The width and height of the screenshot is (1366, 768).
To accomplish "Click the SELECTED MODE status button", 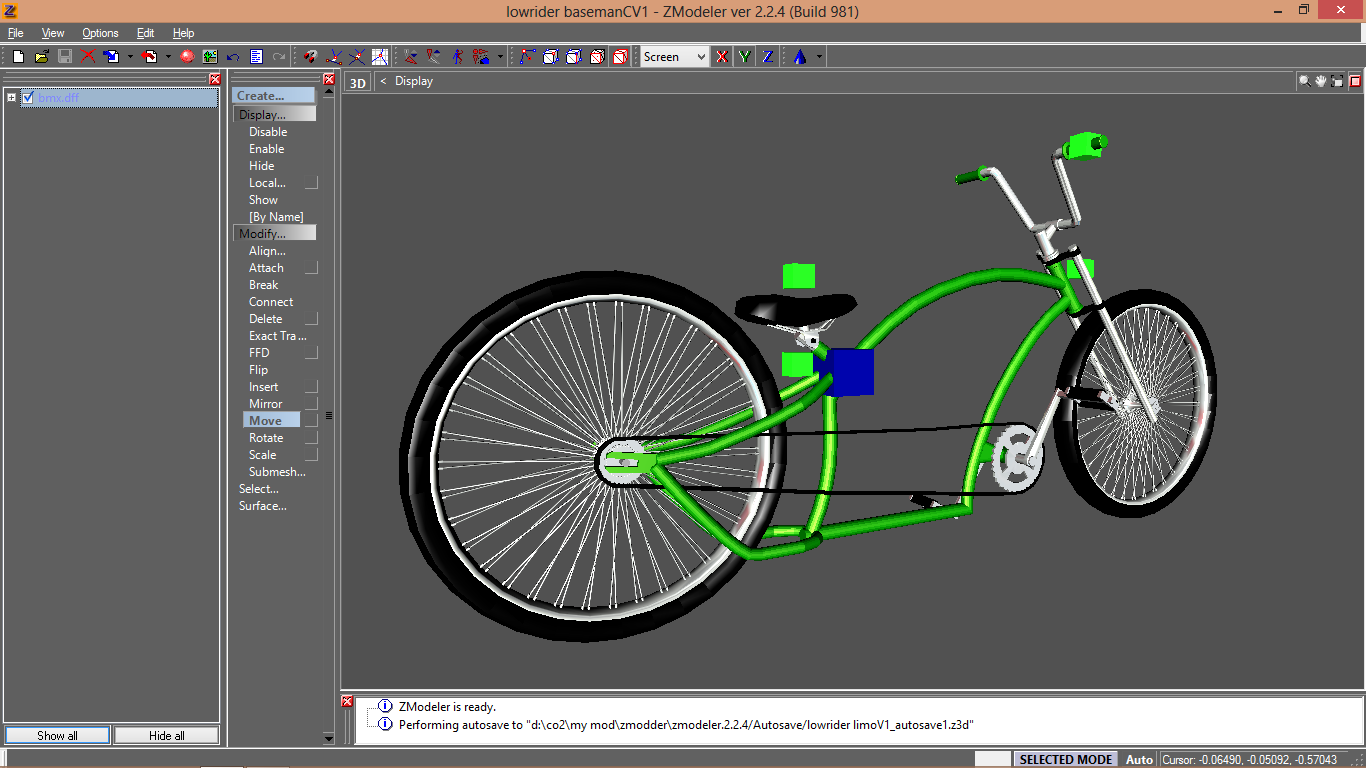I will pos(1066,759).
